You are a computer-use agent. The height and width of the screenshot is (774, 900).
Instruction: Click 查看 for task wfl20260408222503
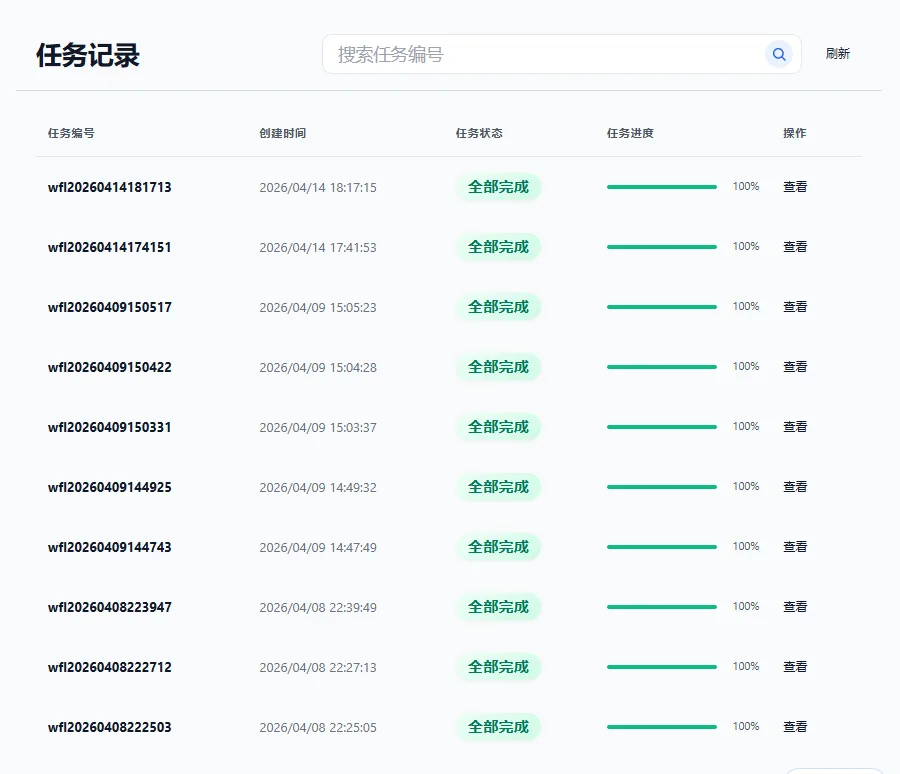795,727
